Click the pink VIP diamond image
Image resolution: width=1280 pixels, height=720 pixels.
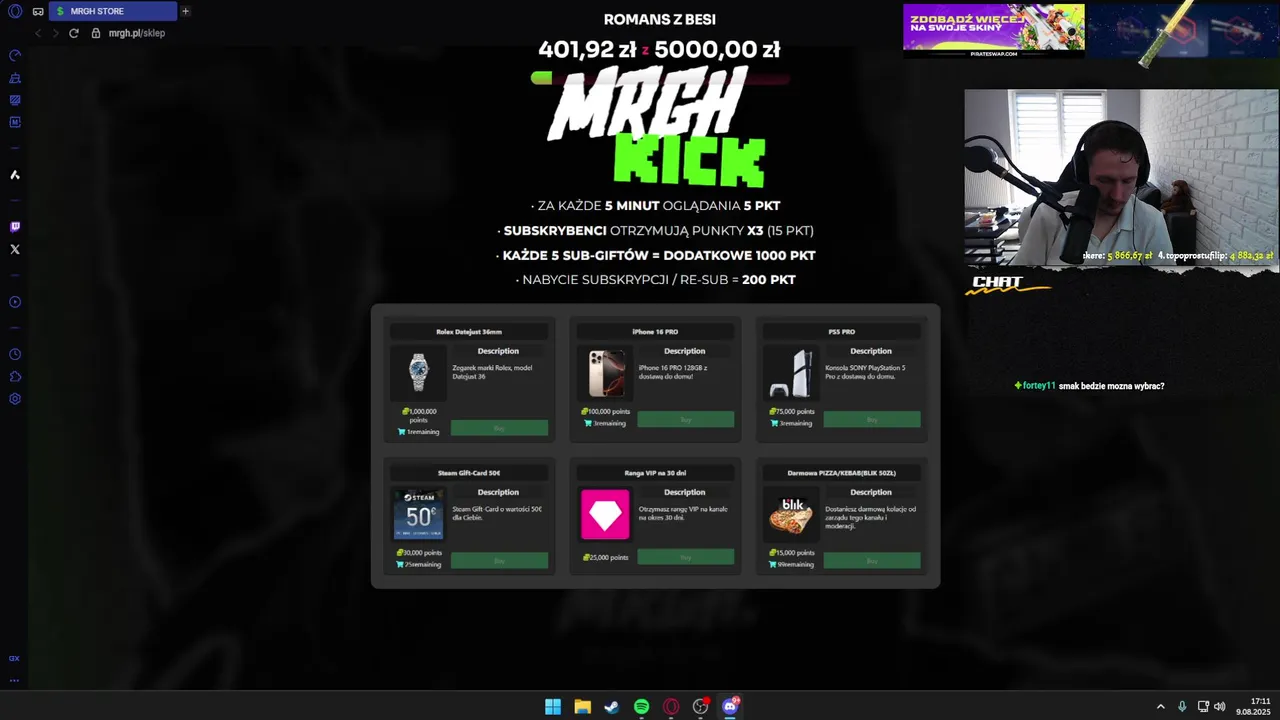coord(606,514)
